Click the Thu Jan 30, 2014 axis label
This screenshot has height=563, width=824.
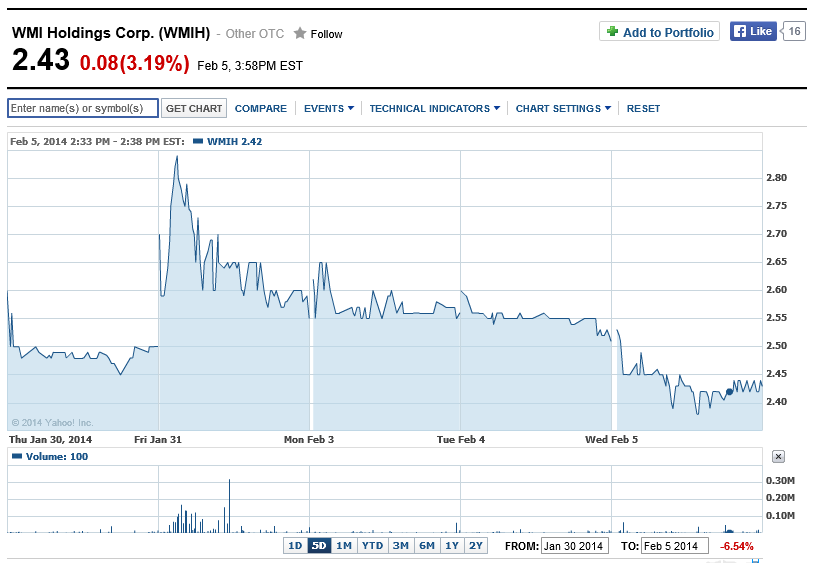click(x=50, y=439)
